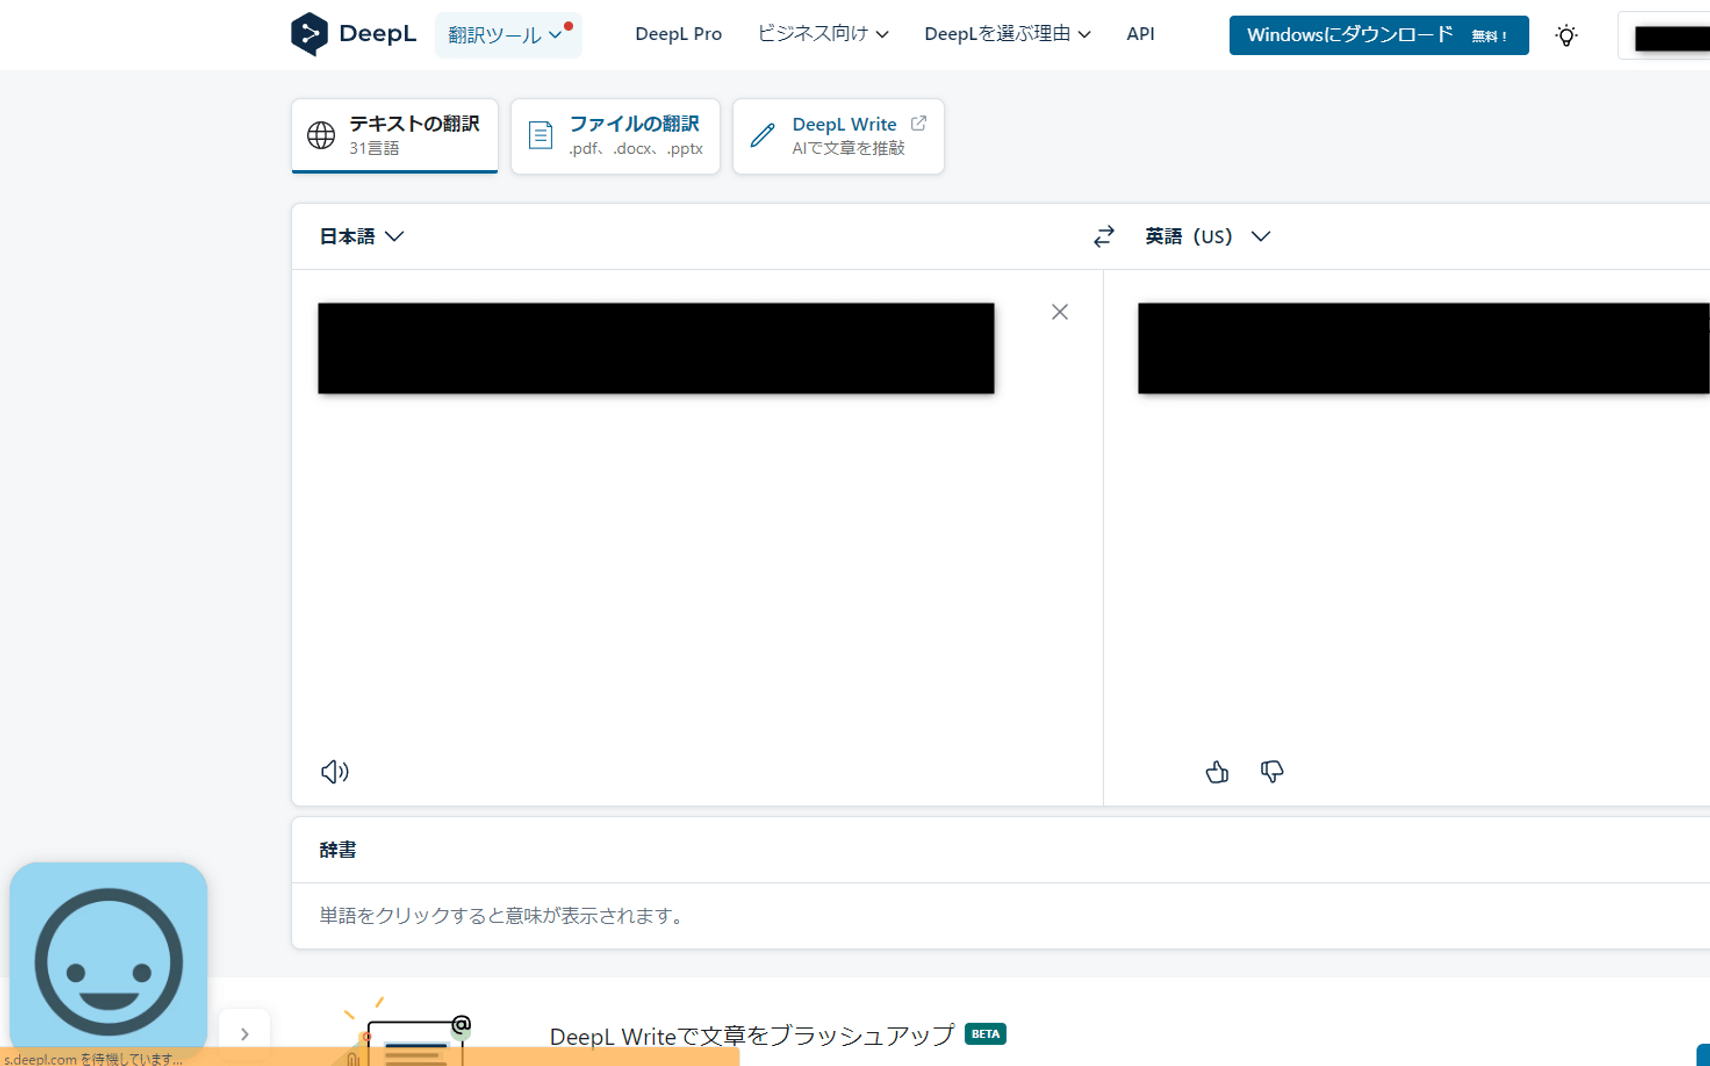Click DeepL Writeで文章をブラッシュアップ heading
The image size is (1710, 1066).
click(752, 1035)
